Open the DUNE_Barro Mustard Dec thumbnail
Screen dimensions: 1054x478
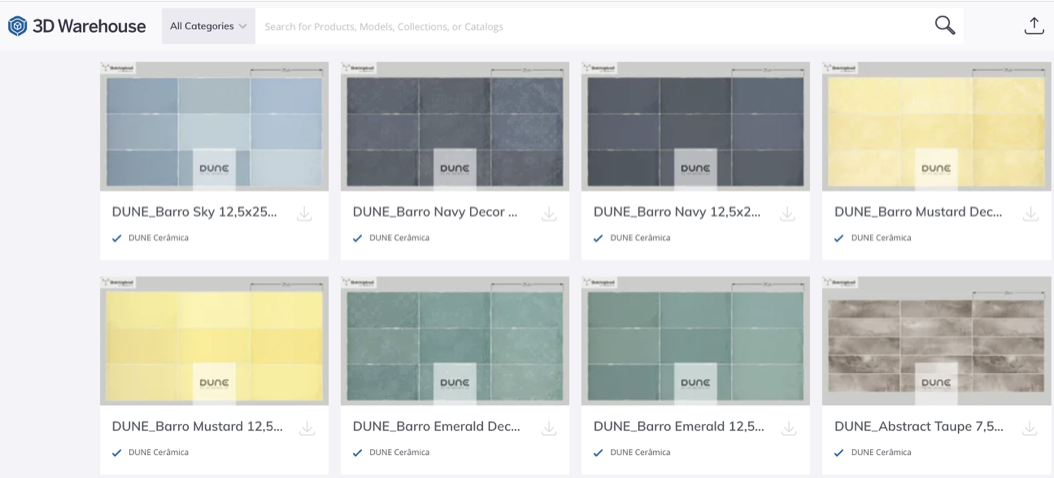(936, 126)
